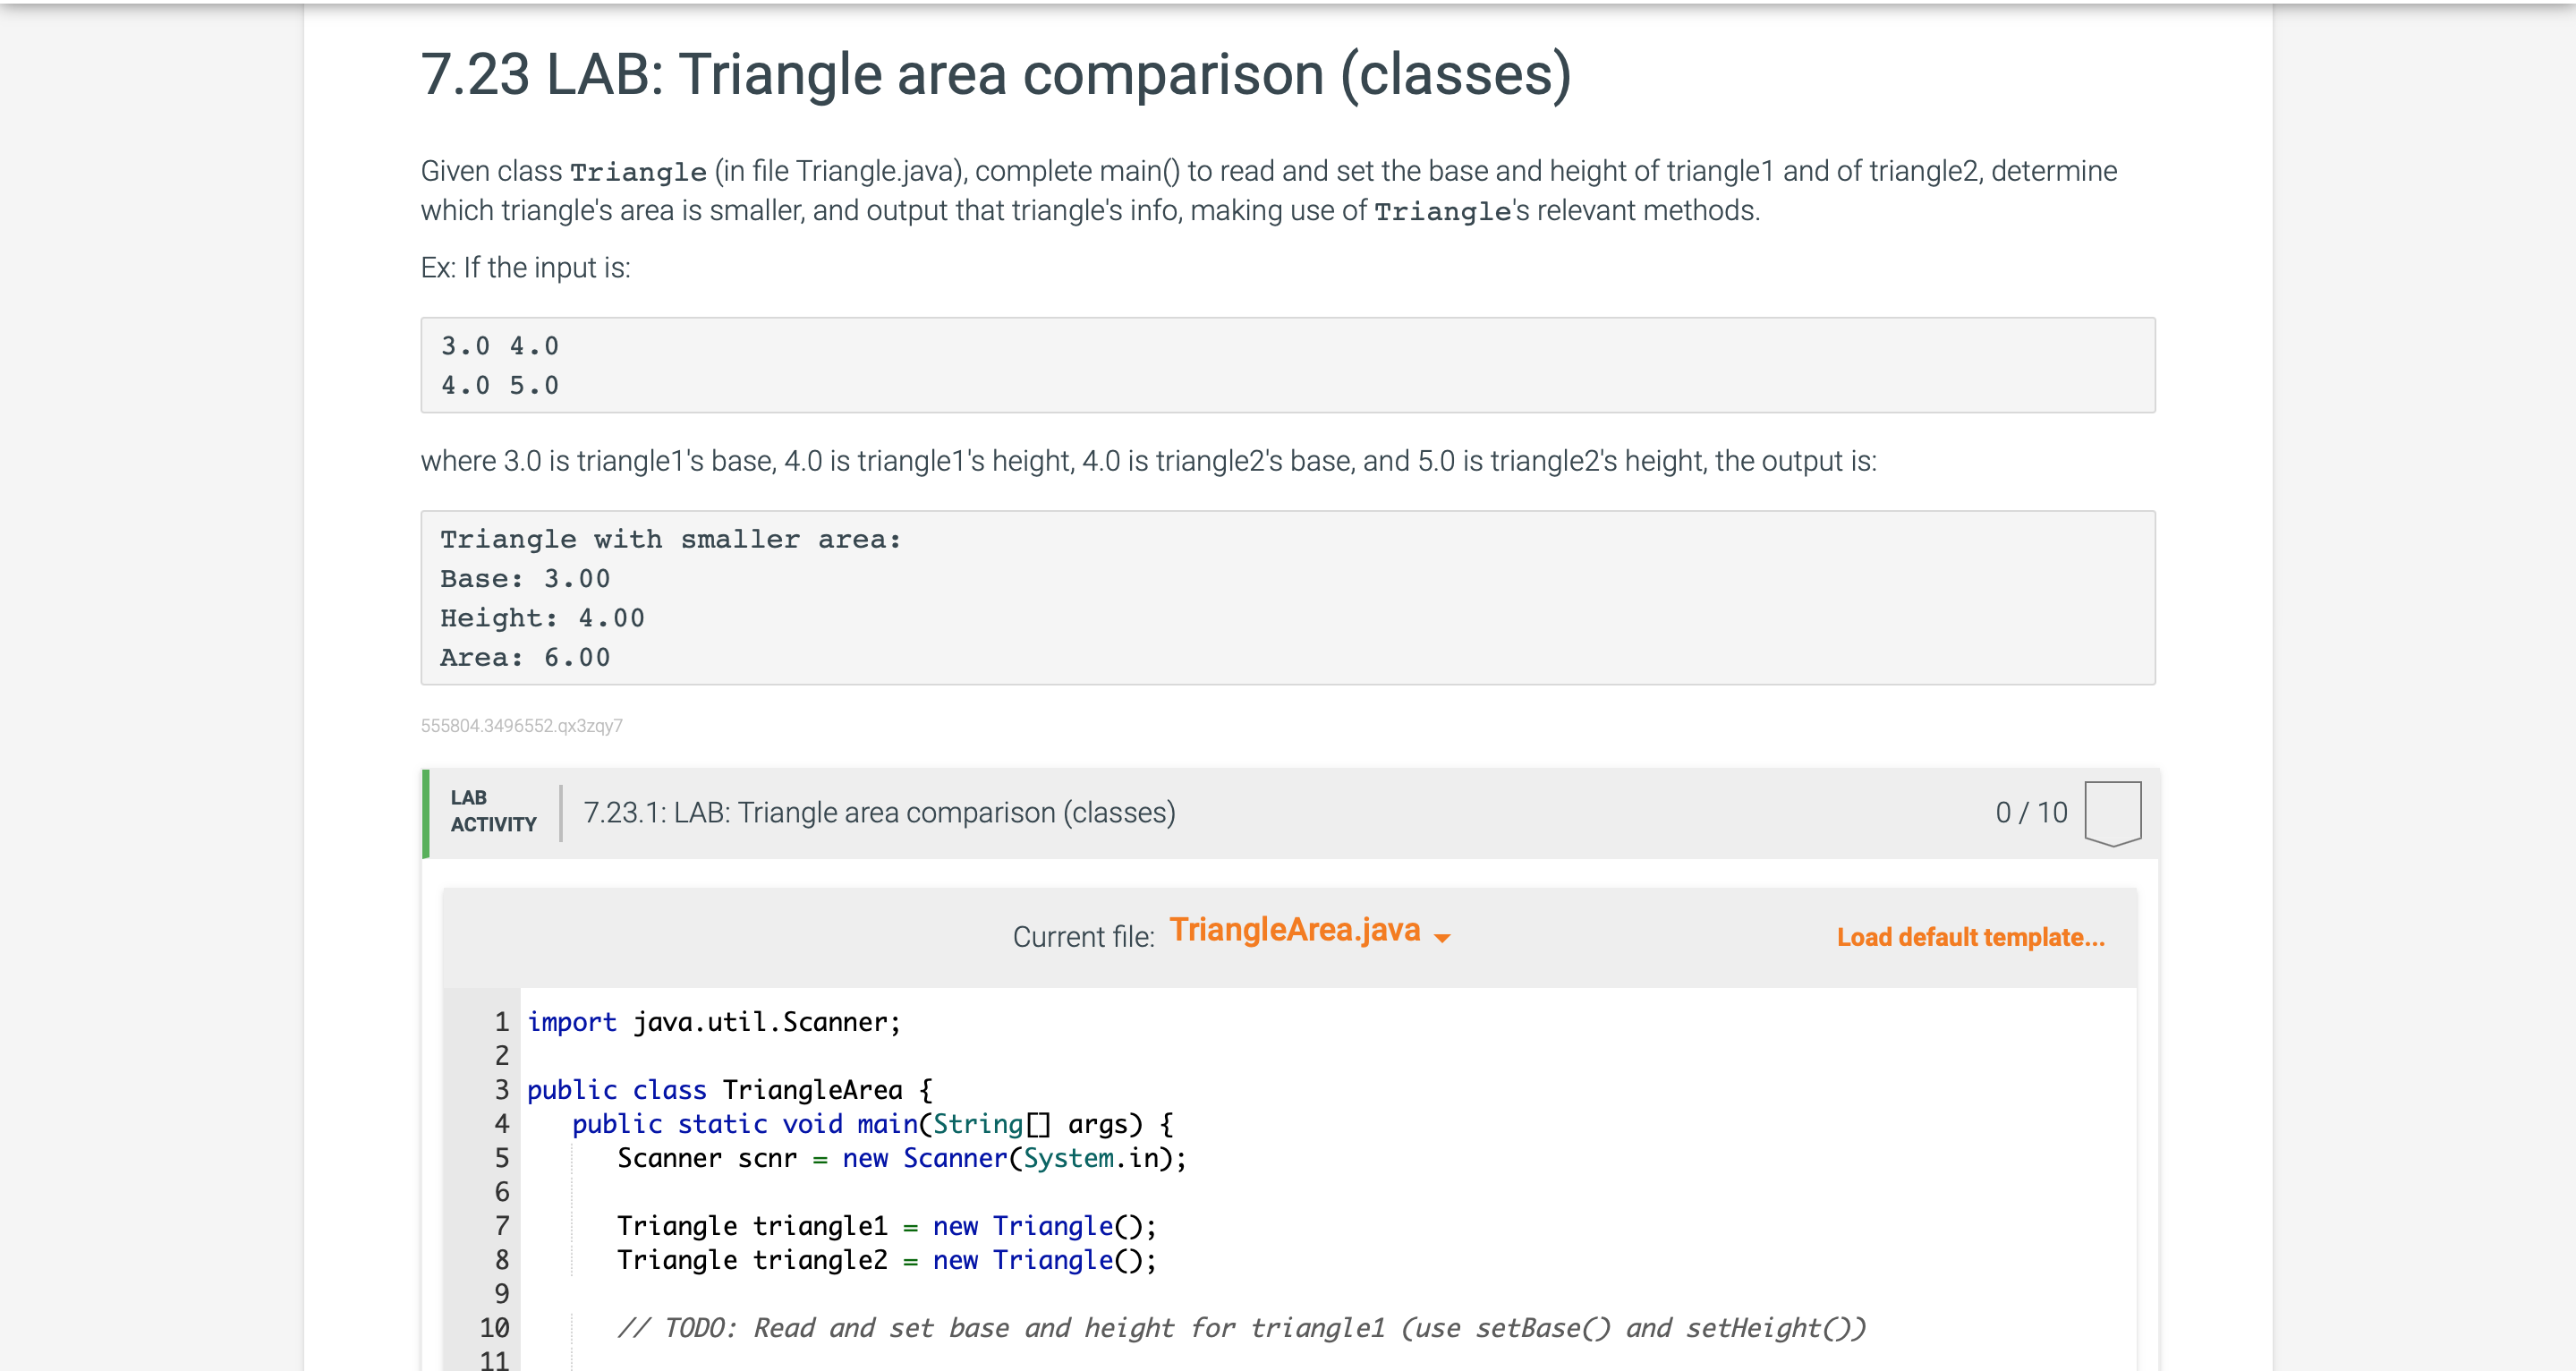Click the 555804.3496552.qx3zqy7 identifier text
The width and height of the screenshot is (2576, 1371).
pos(522,726)
